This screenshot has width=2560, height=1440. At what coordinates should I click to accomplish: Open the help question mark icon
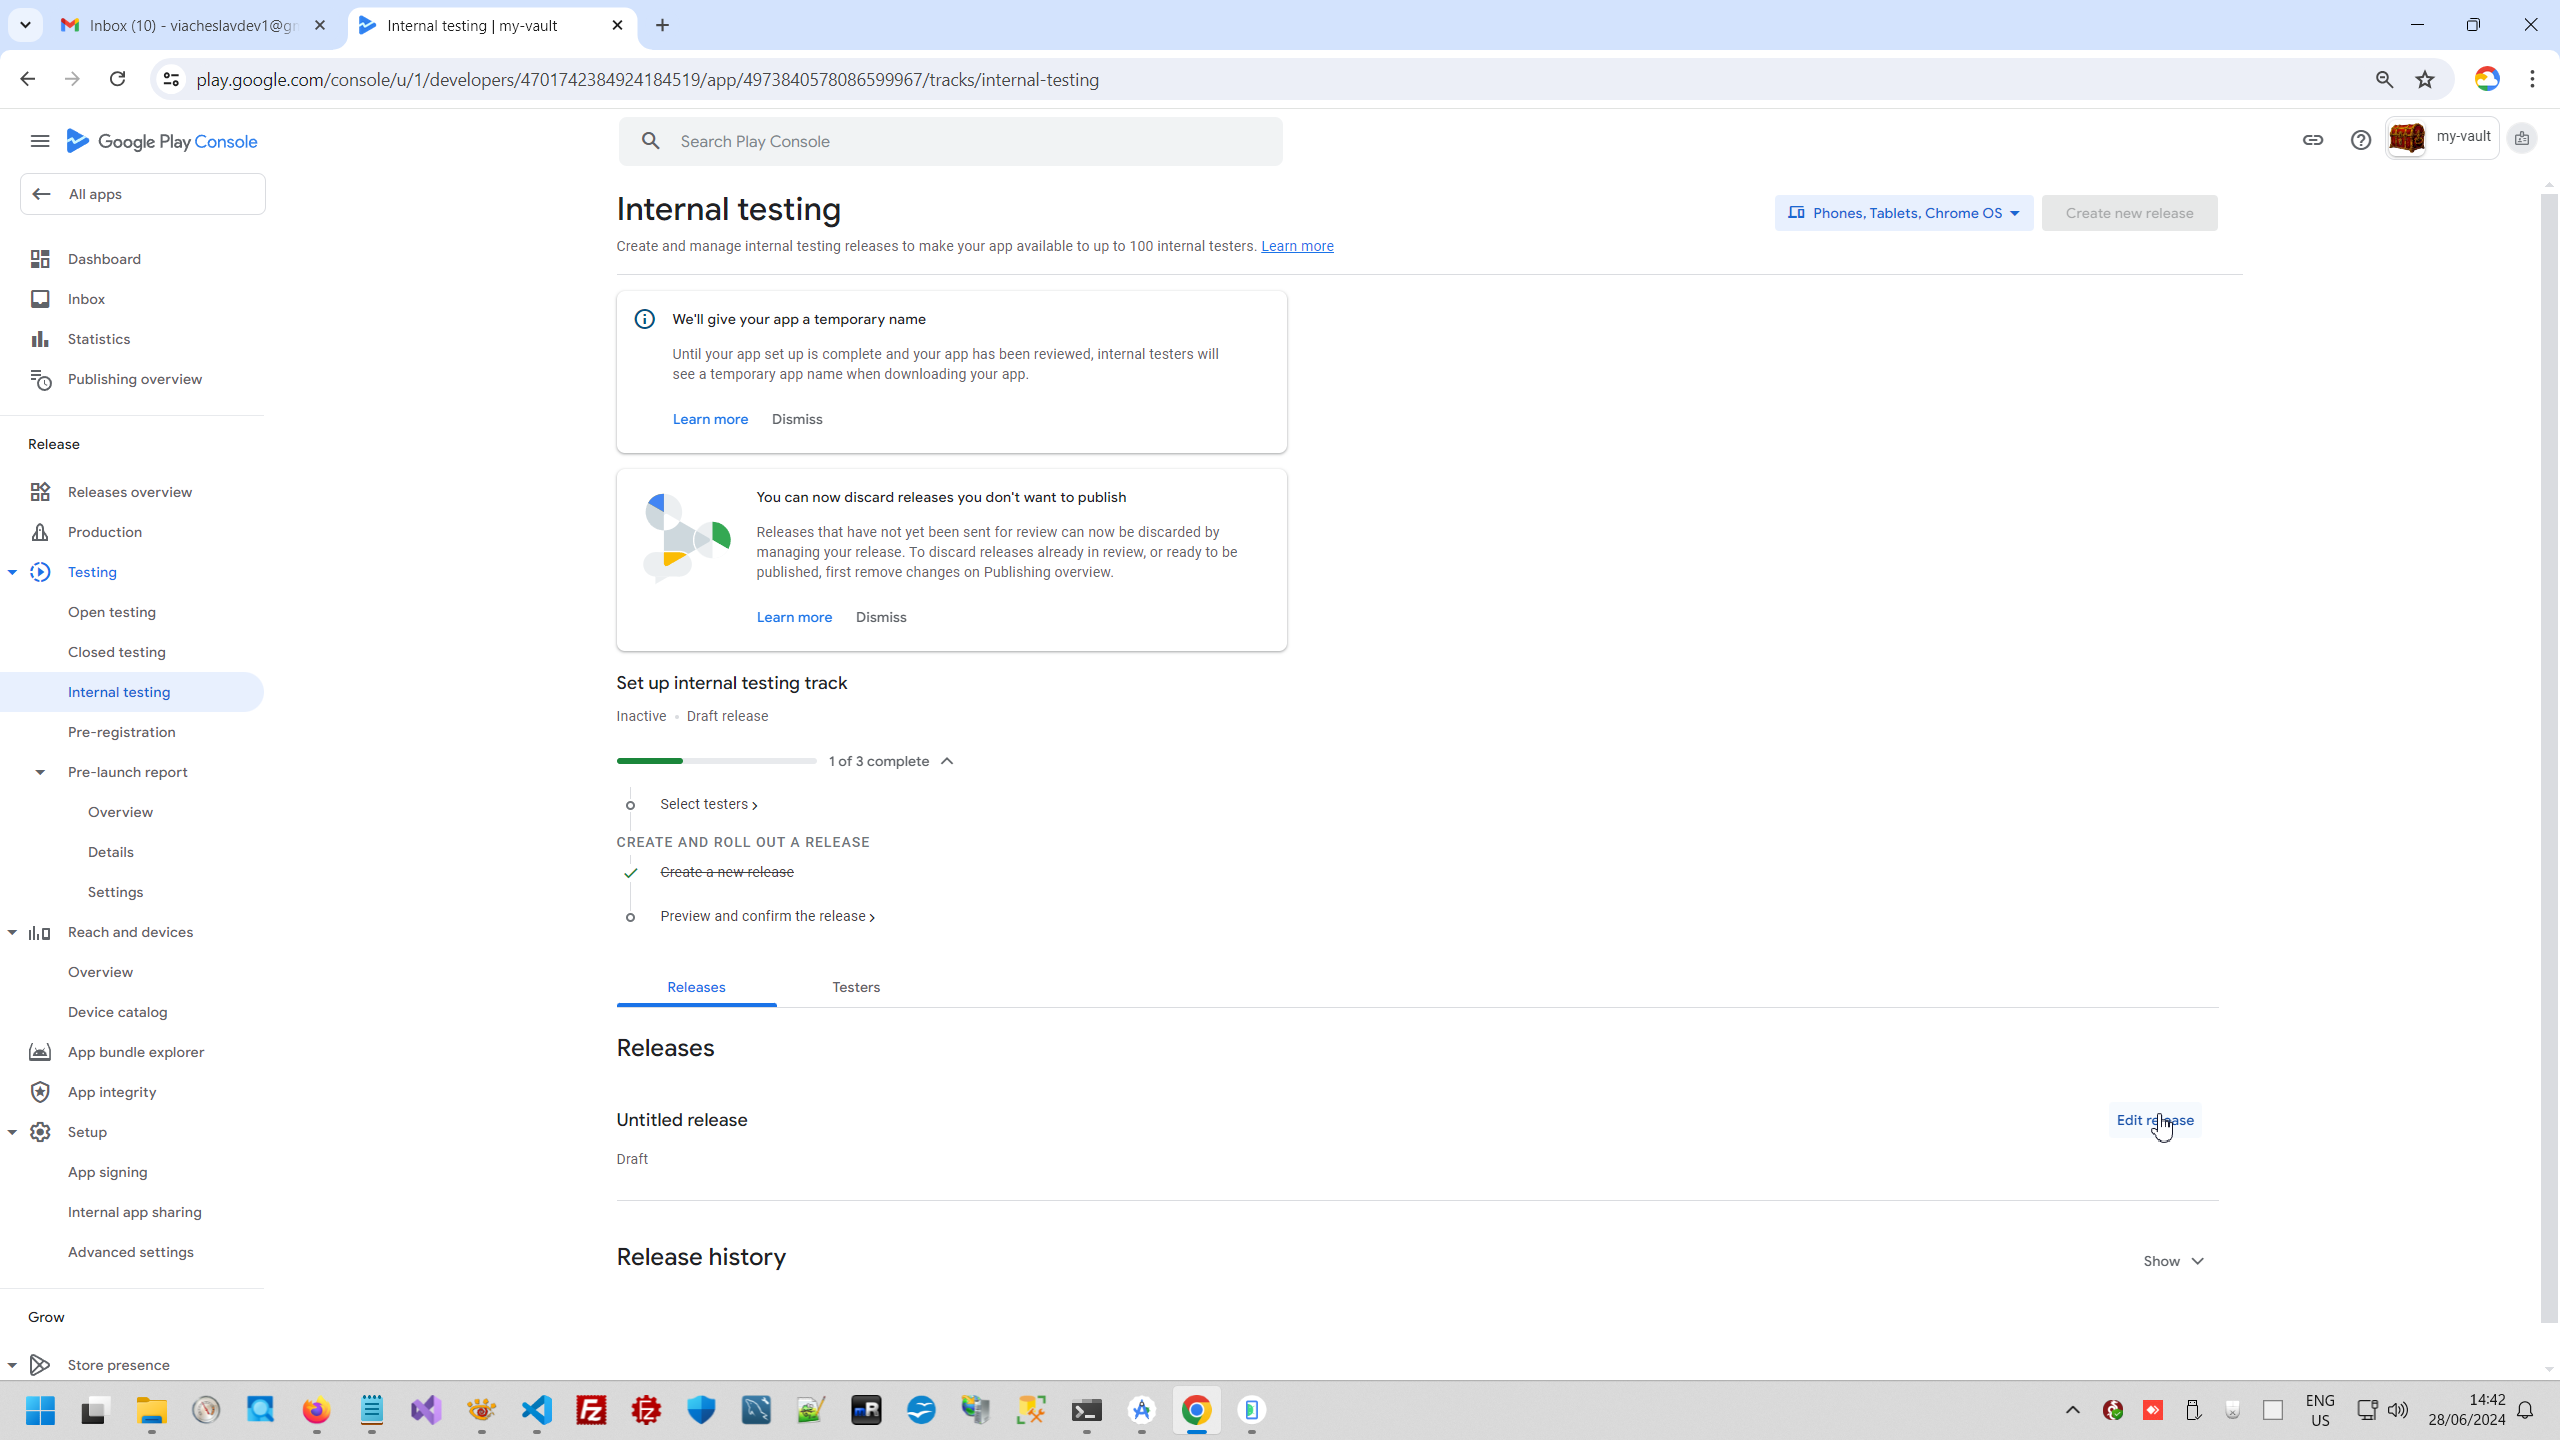pos(2360,140)
